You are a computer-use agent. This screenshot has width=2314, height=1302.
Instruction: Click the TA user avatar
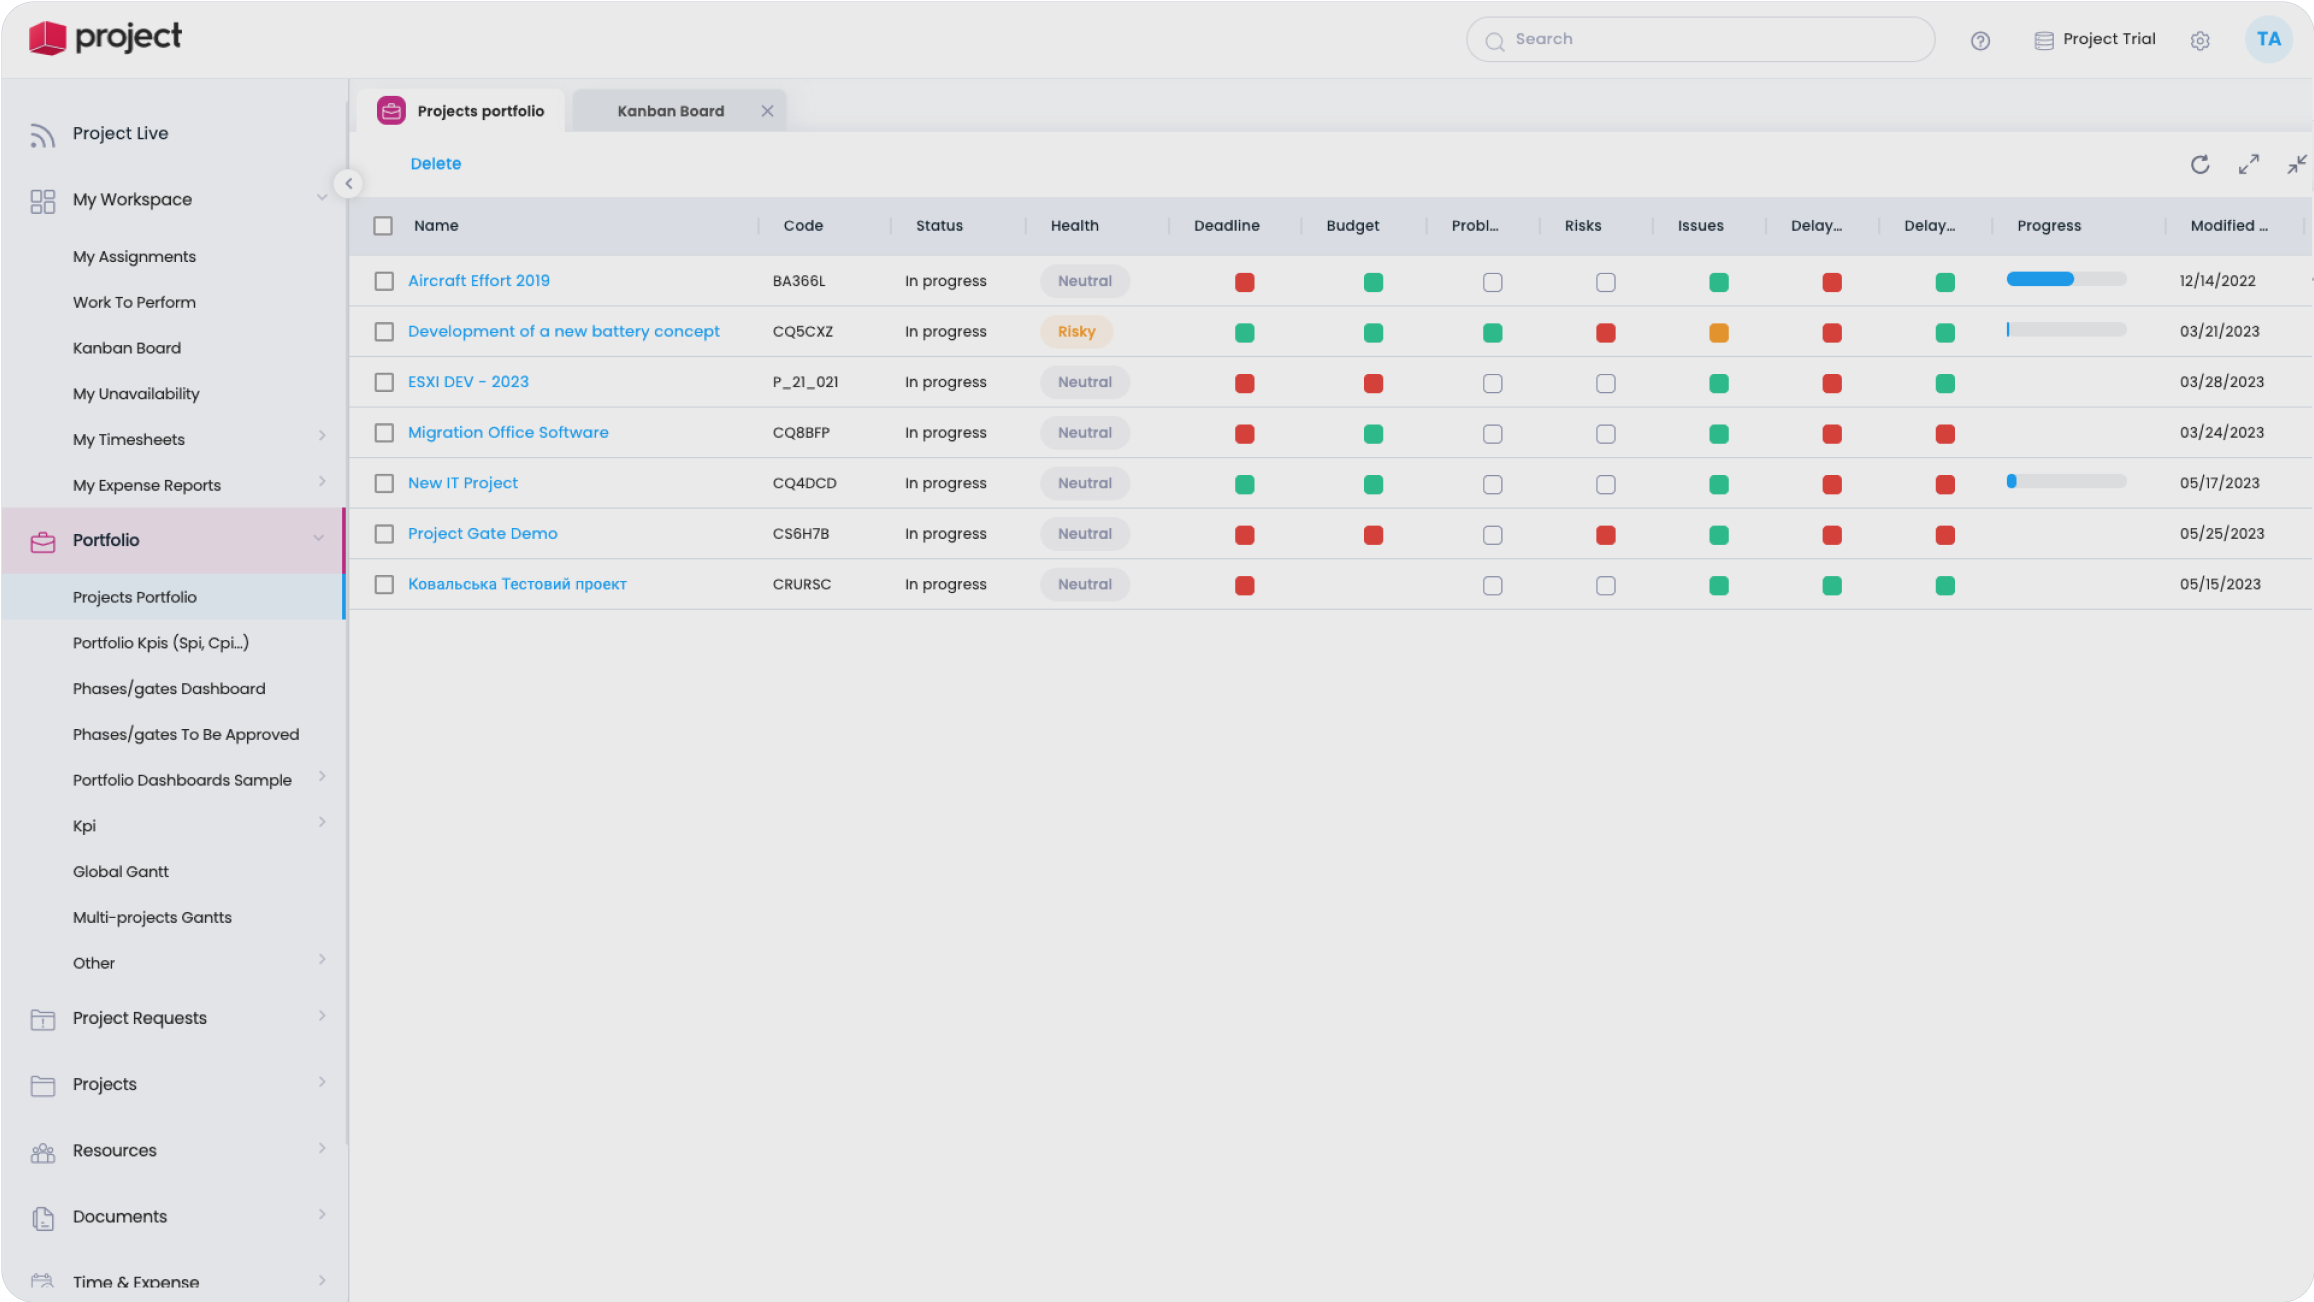click(2268, 40)
